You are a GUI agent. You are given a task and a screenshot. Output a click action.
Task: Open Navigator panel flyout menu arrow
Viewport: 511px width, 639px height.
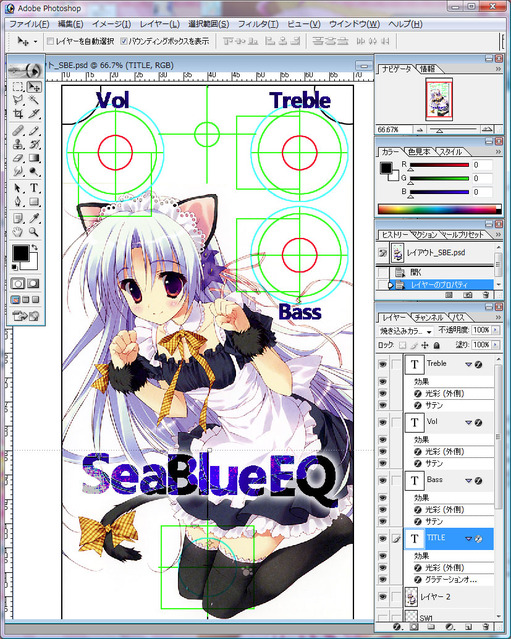click(498, 69)
